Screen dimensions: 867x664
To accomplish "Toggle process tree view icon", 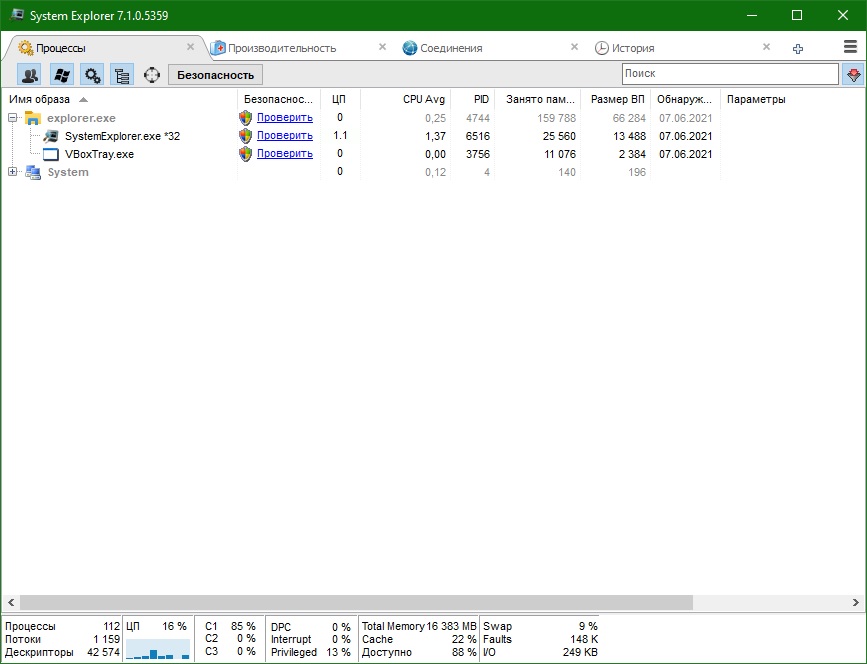I will pos(122,75).
